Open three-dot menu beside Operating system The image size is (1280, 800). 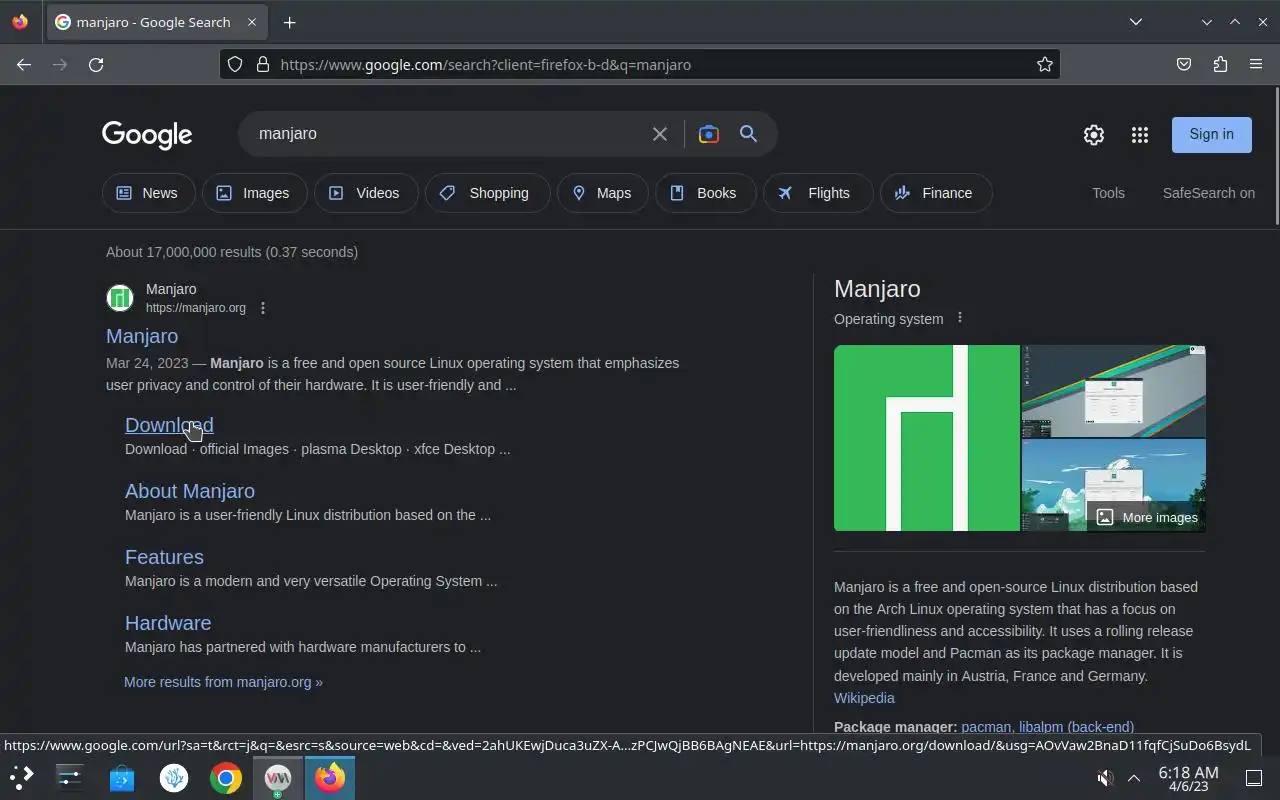(960, 318)
